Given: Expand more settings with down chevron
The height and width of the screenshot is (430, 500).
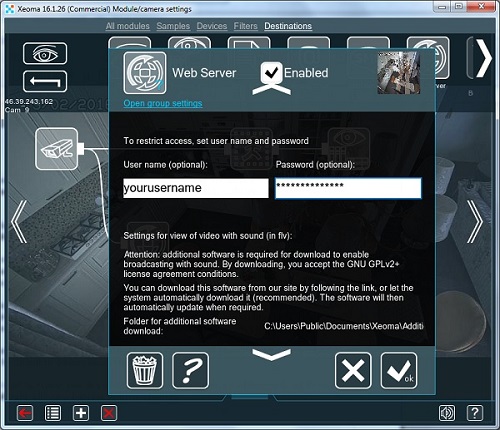Looking at the screenshot, I should click(x=271, y=354).
